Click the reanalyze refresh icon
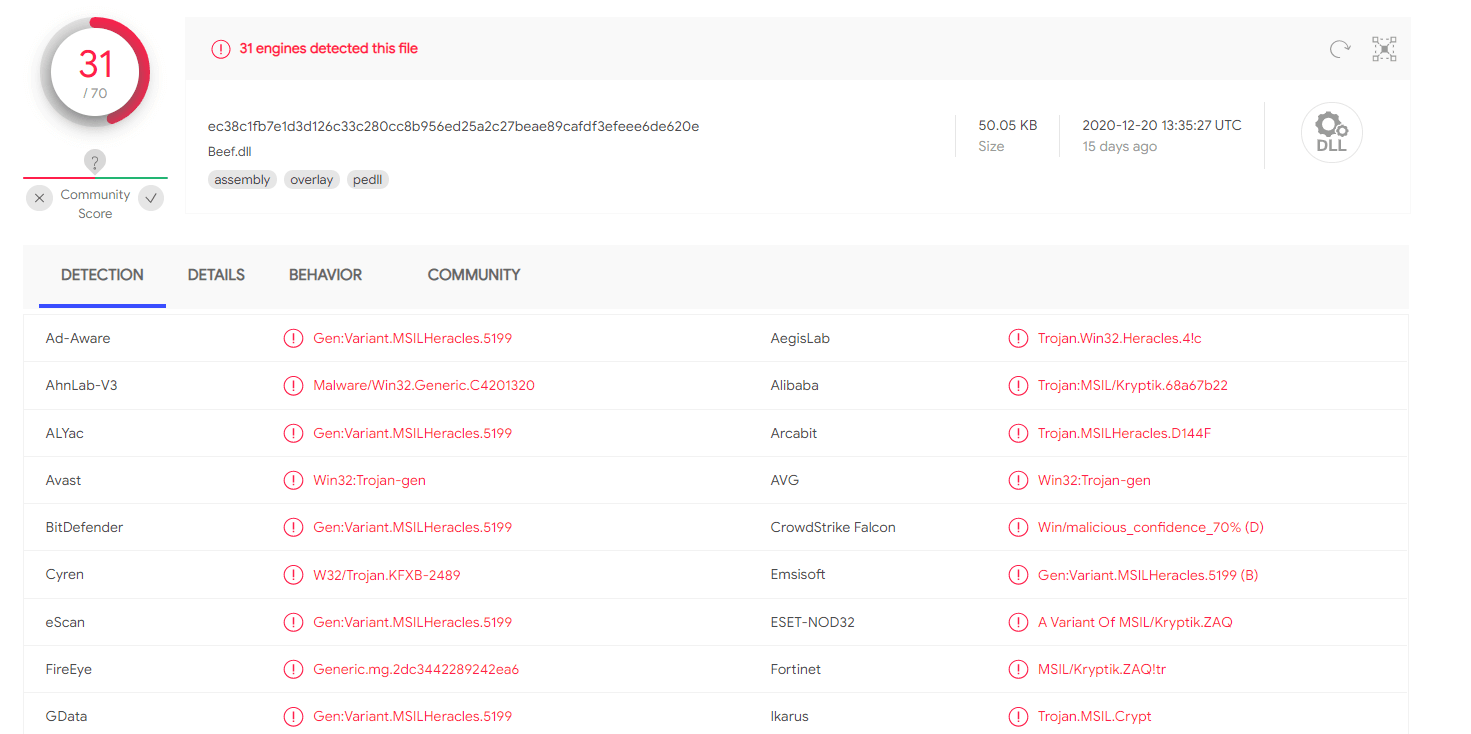Viewport: 1471px width, 734px height. click(1340, 49)
